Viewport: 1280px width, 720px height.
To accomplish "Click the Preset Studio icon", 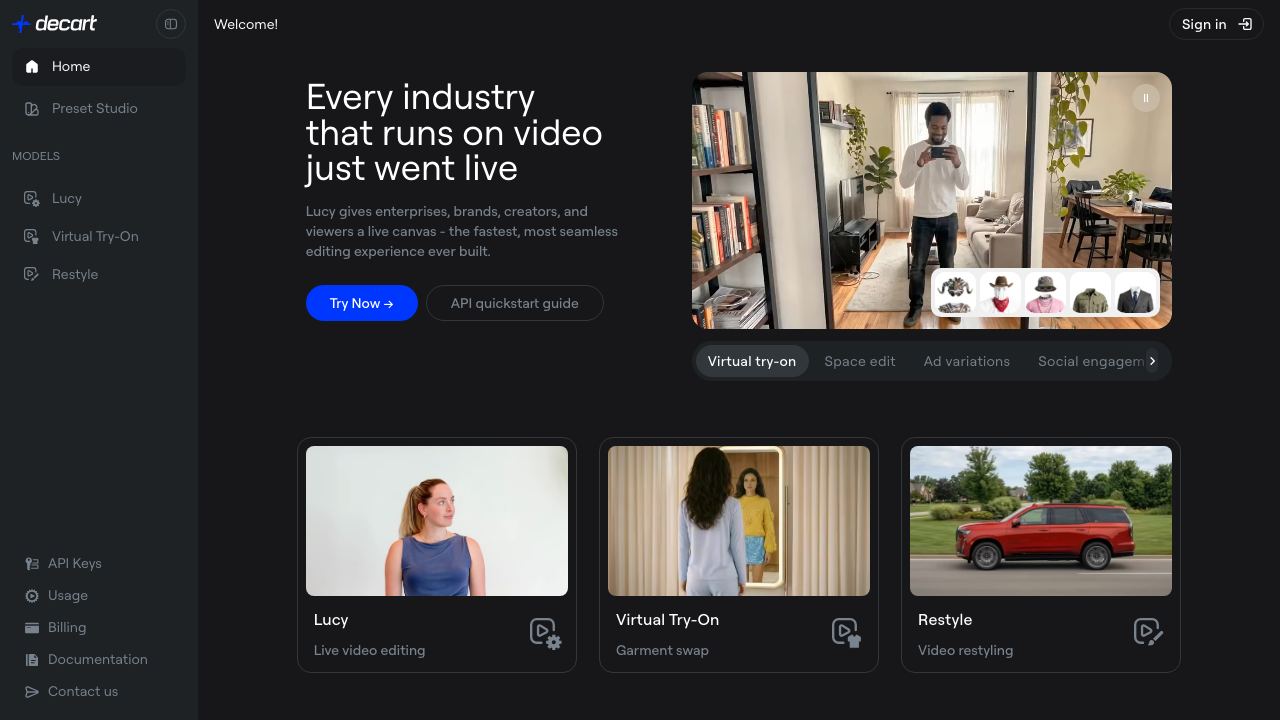I will click(x=32, y=108).
